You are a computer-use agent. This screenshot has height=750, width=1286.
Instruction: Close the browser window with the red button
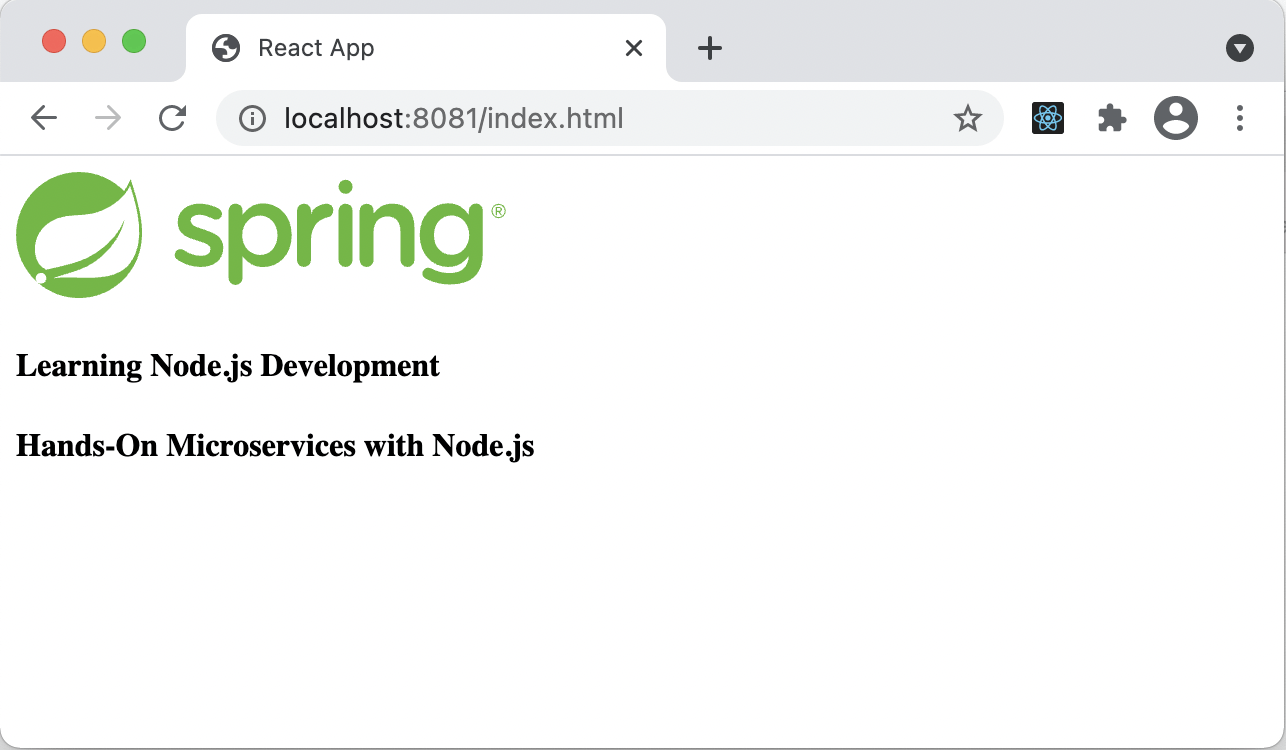54,42
